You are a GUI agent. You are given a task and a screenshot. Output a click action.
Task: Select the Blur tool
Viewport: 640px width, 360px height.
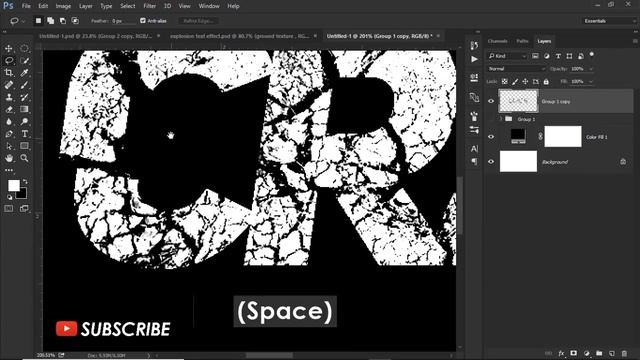(9, 122)
